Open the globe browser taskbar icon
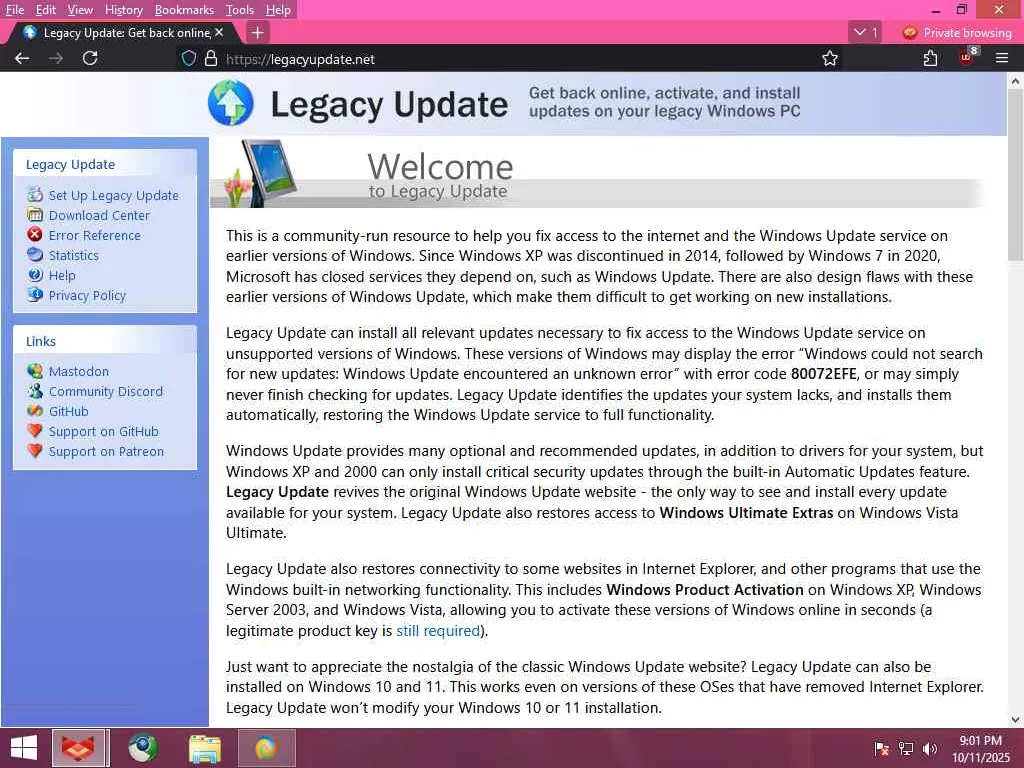This screenshot has width=1024, height=768. pos(142,748)
